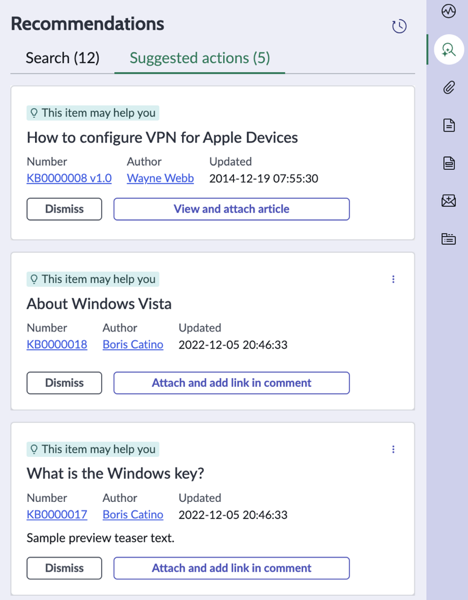468x600 pixels.
Task: Open the folder list icon in sidebar
Action: (x=448, y=239)
